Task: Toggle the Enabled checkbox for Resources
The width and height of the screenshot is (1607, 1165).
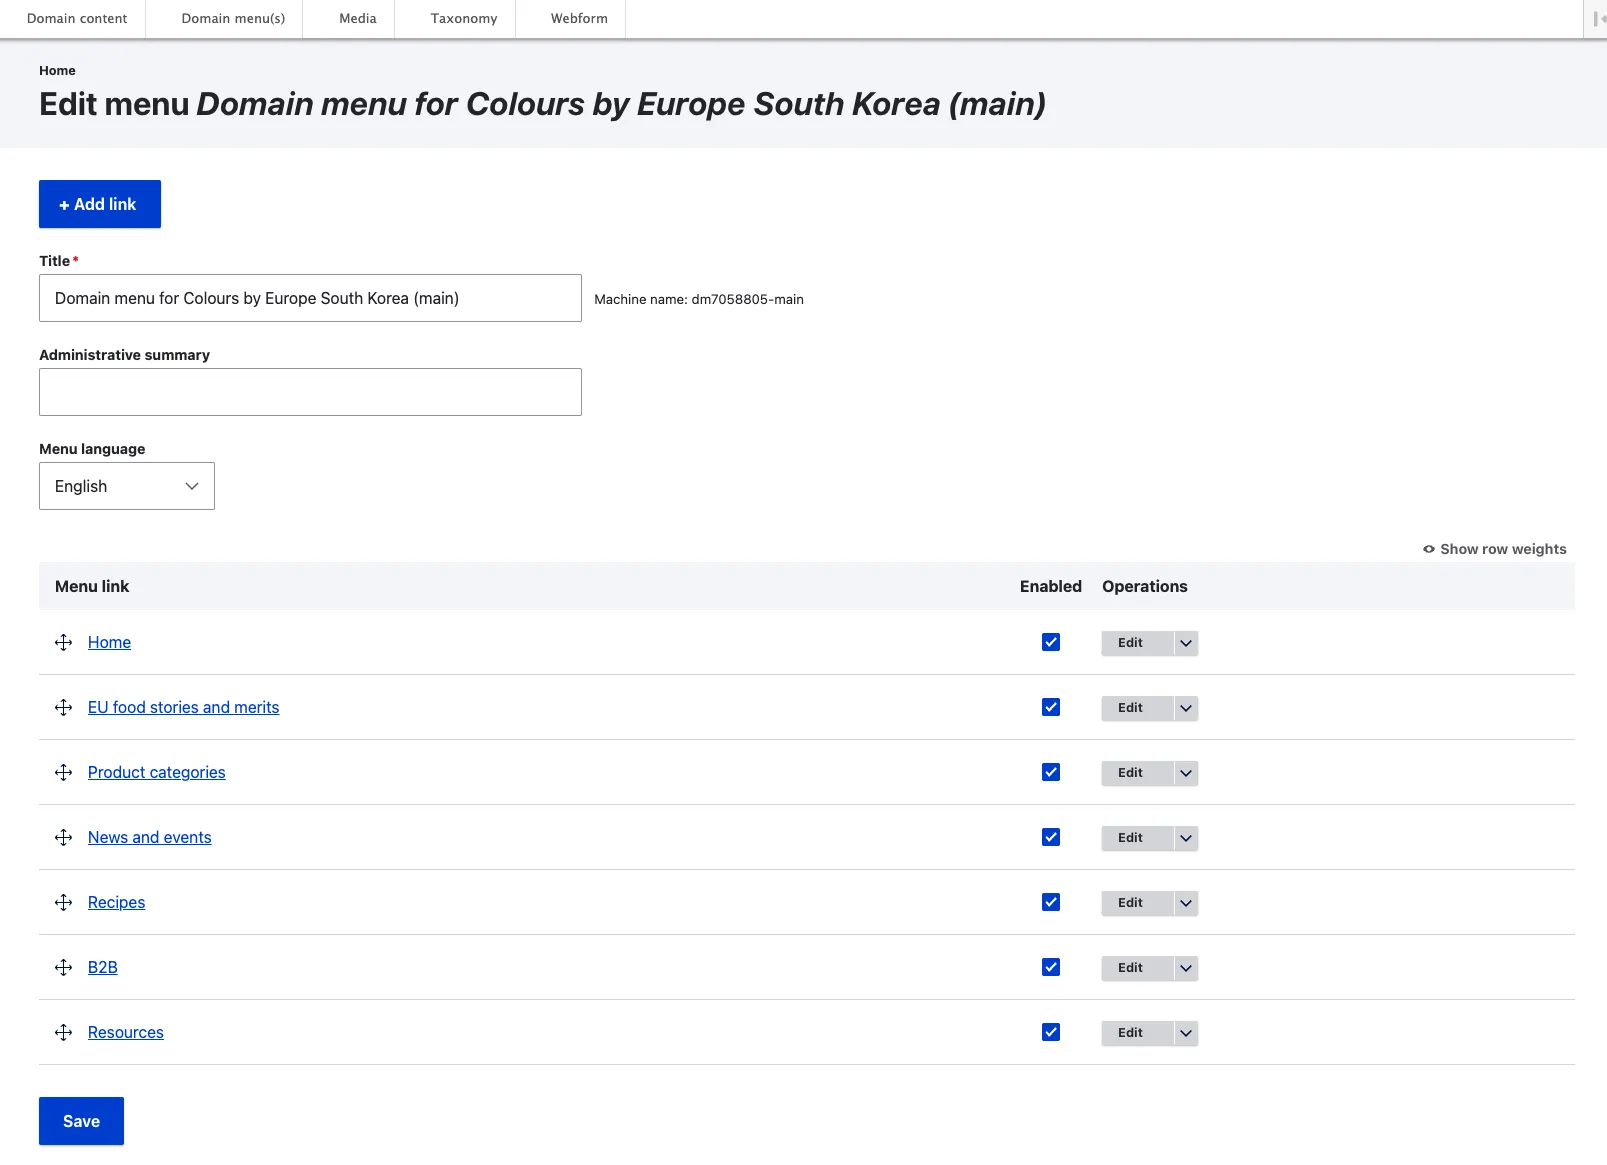Action: (1050, 1032)
